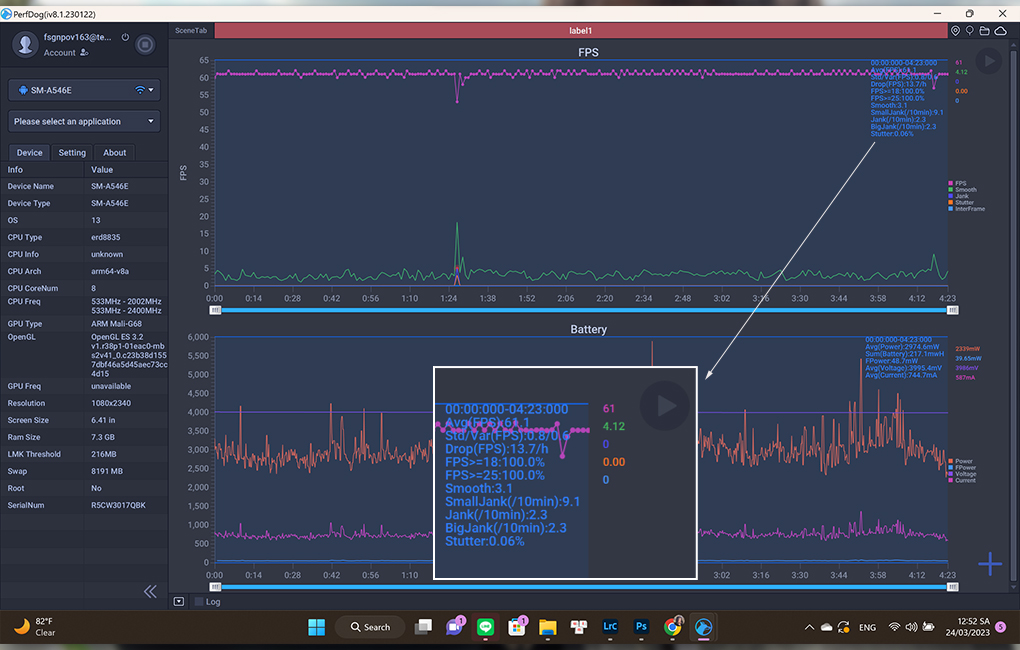Switch to the About tab
Image resolution: width=1020 pixels, height=650 pixels.
coord(114,152)
